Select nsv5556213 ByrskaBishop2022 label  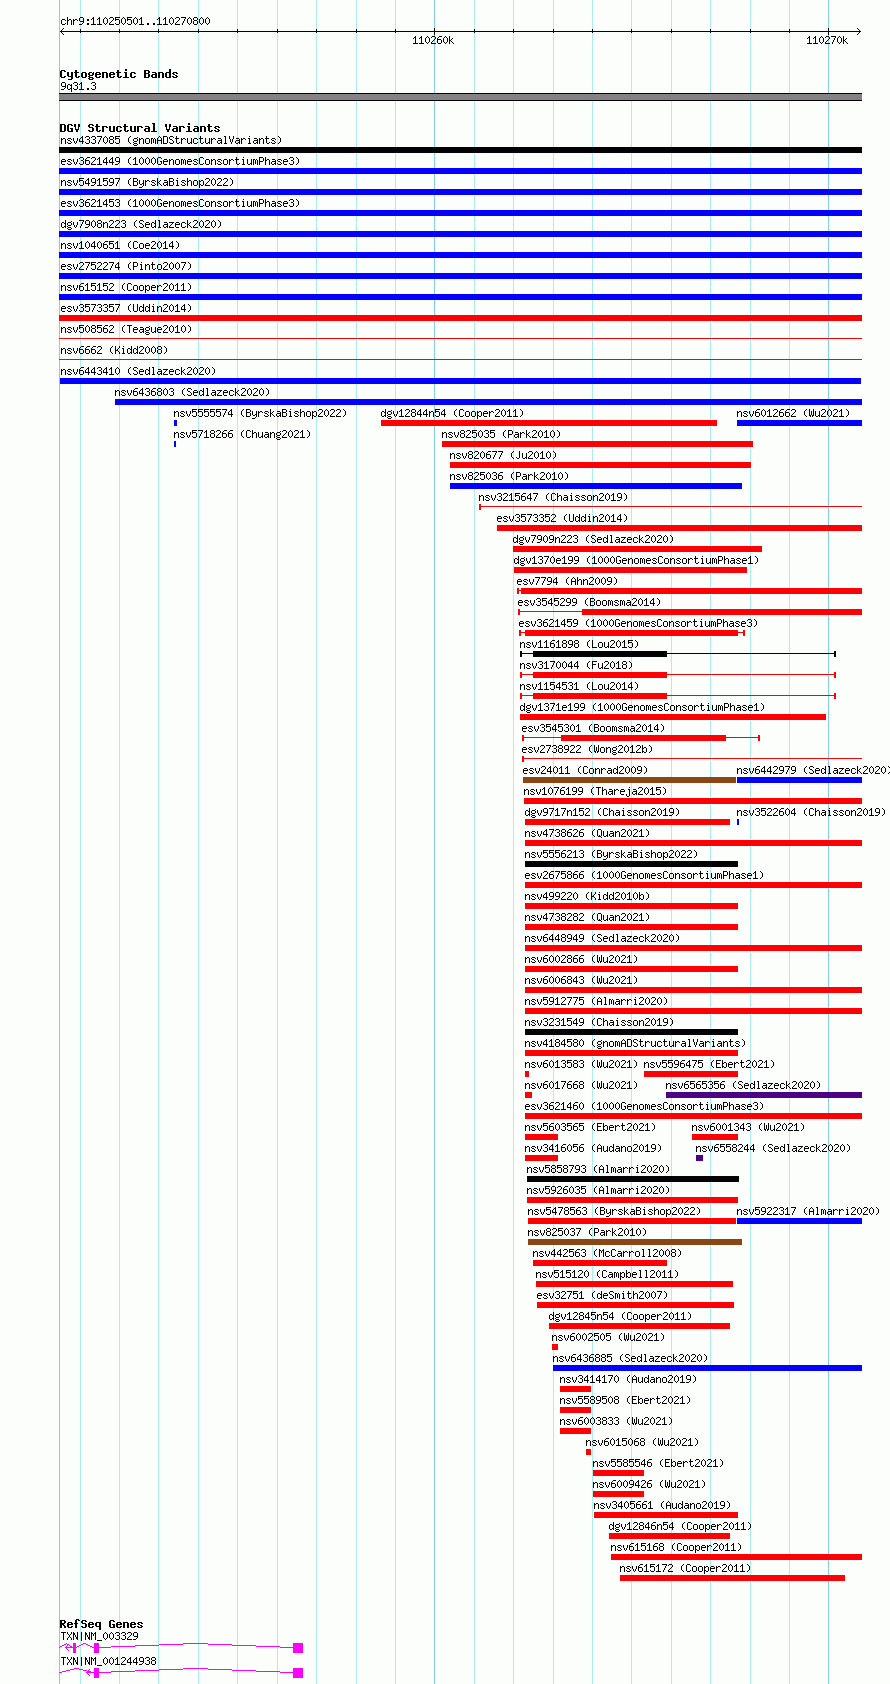pyautogui.click(x=611, y=854)
